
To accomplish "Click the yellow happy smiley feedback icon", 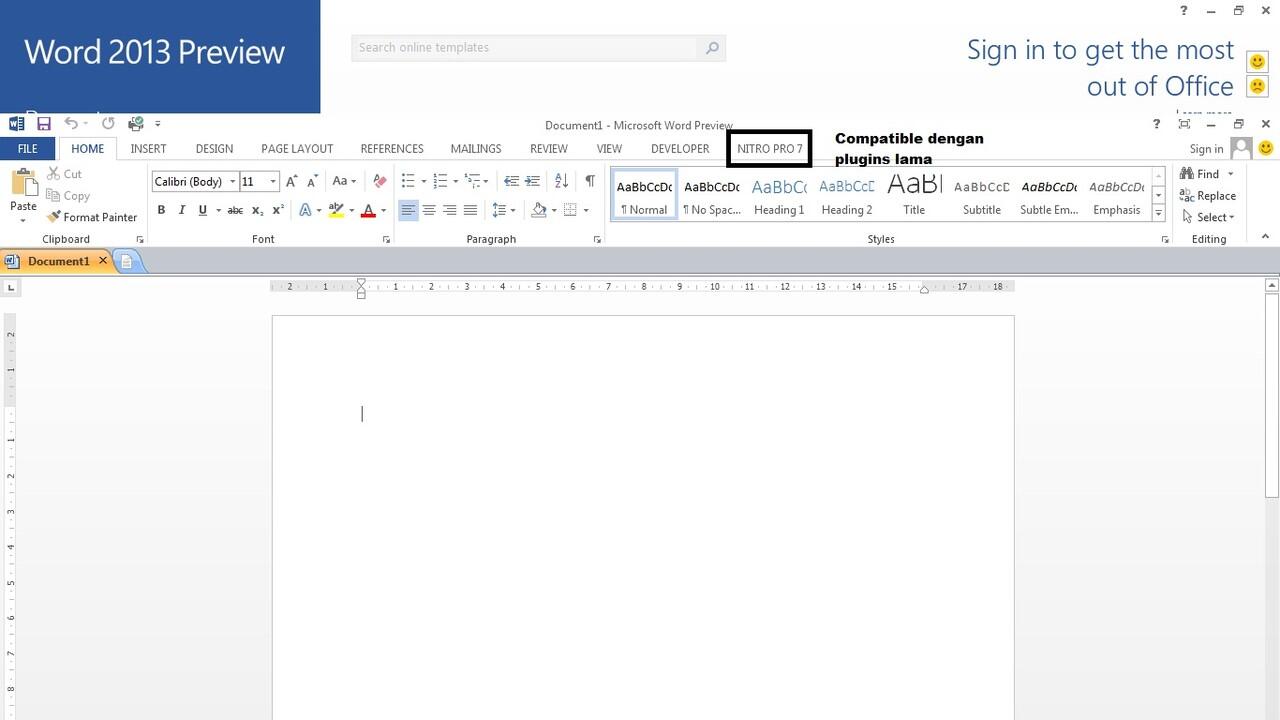I will (x=1258, y=62).
